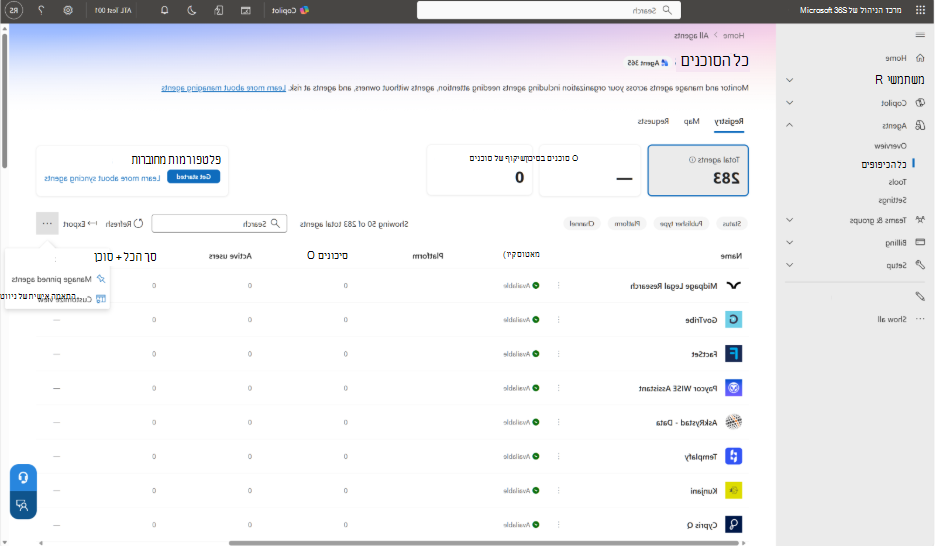The image size is (936, 546).
Task: Open Learn more about managing agents link
Action: (x=223, y=88)
